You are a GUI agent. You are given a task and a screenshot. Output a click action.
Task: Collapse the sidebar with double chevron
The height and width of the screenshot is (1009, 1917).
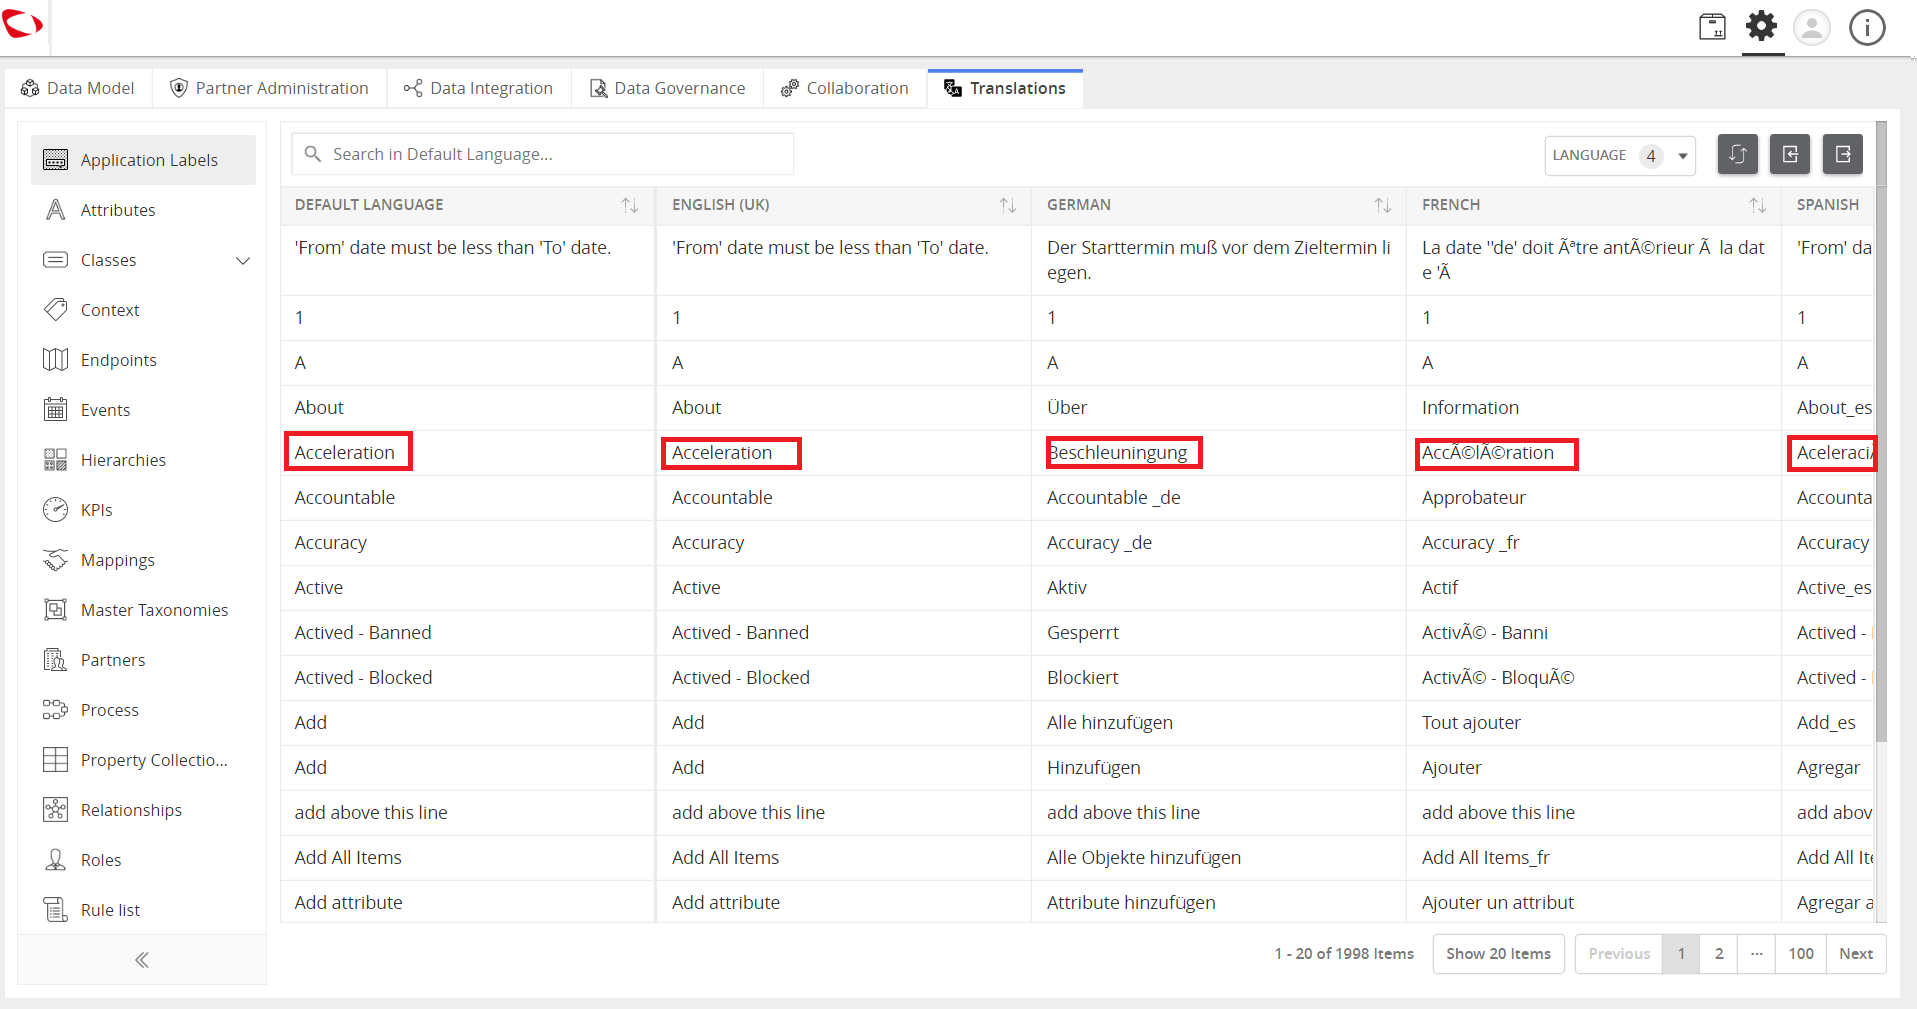click(142, 960)
